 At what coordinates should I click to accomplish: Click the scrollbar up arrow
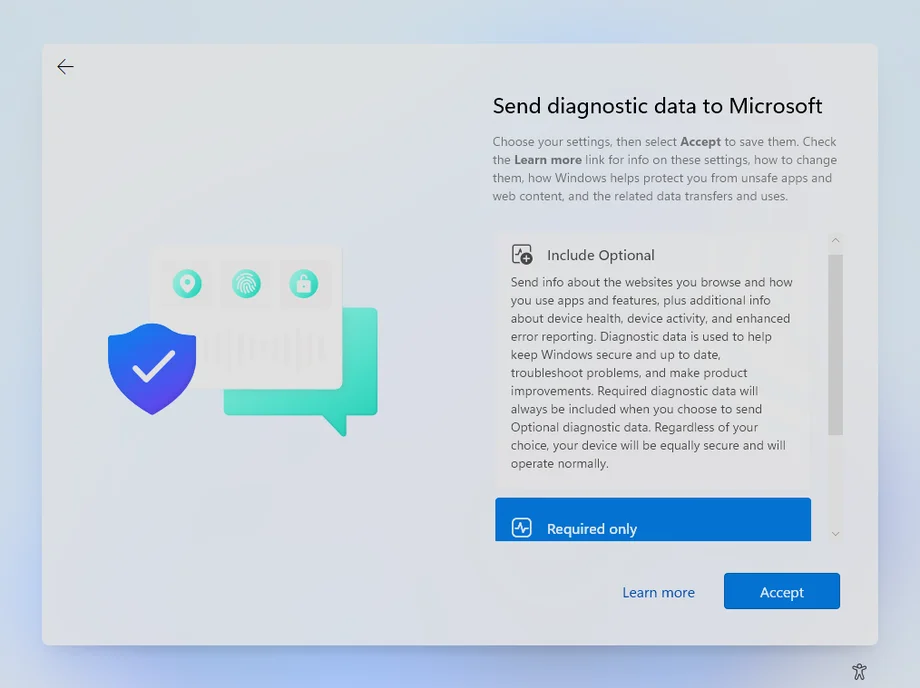pyautogui.click(x=836, y=242)
